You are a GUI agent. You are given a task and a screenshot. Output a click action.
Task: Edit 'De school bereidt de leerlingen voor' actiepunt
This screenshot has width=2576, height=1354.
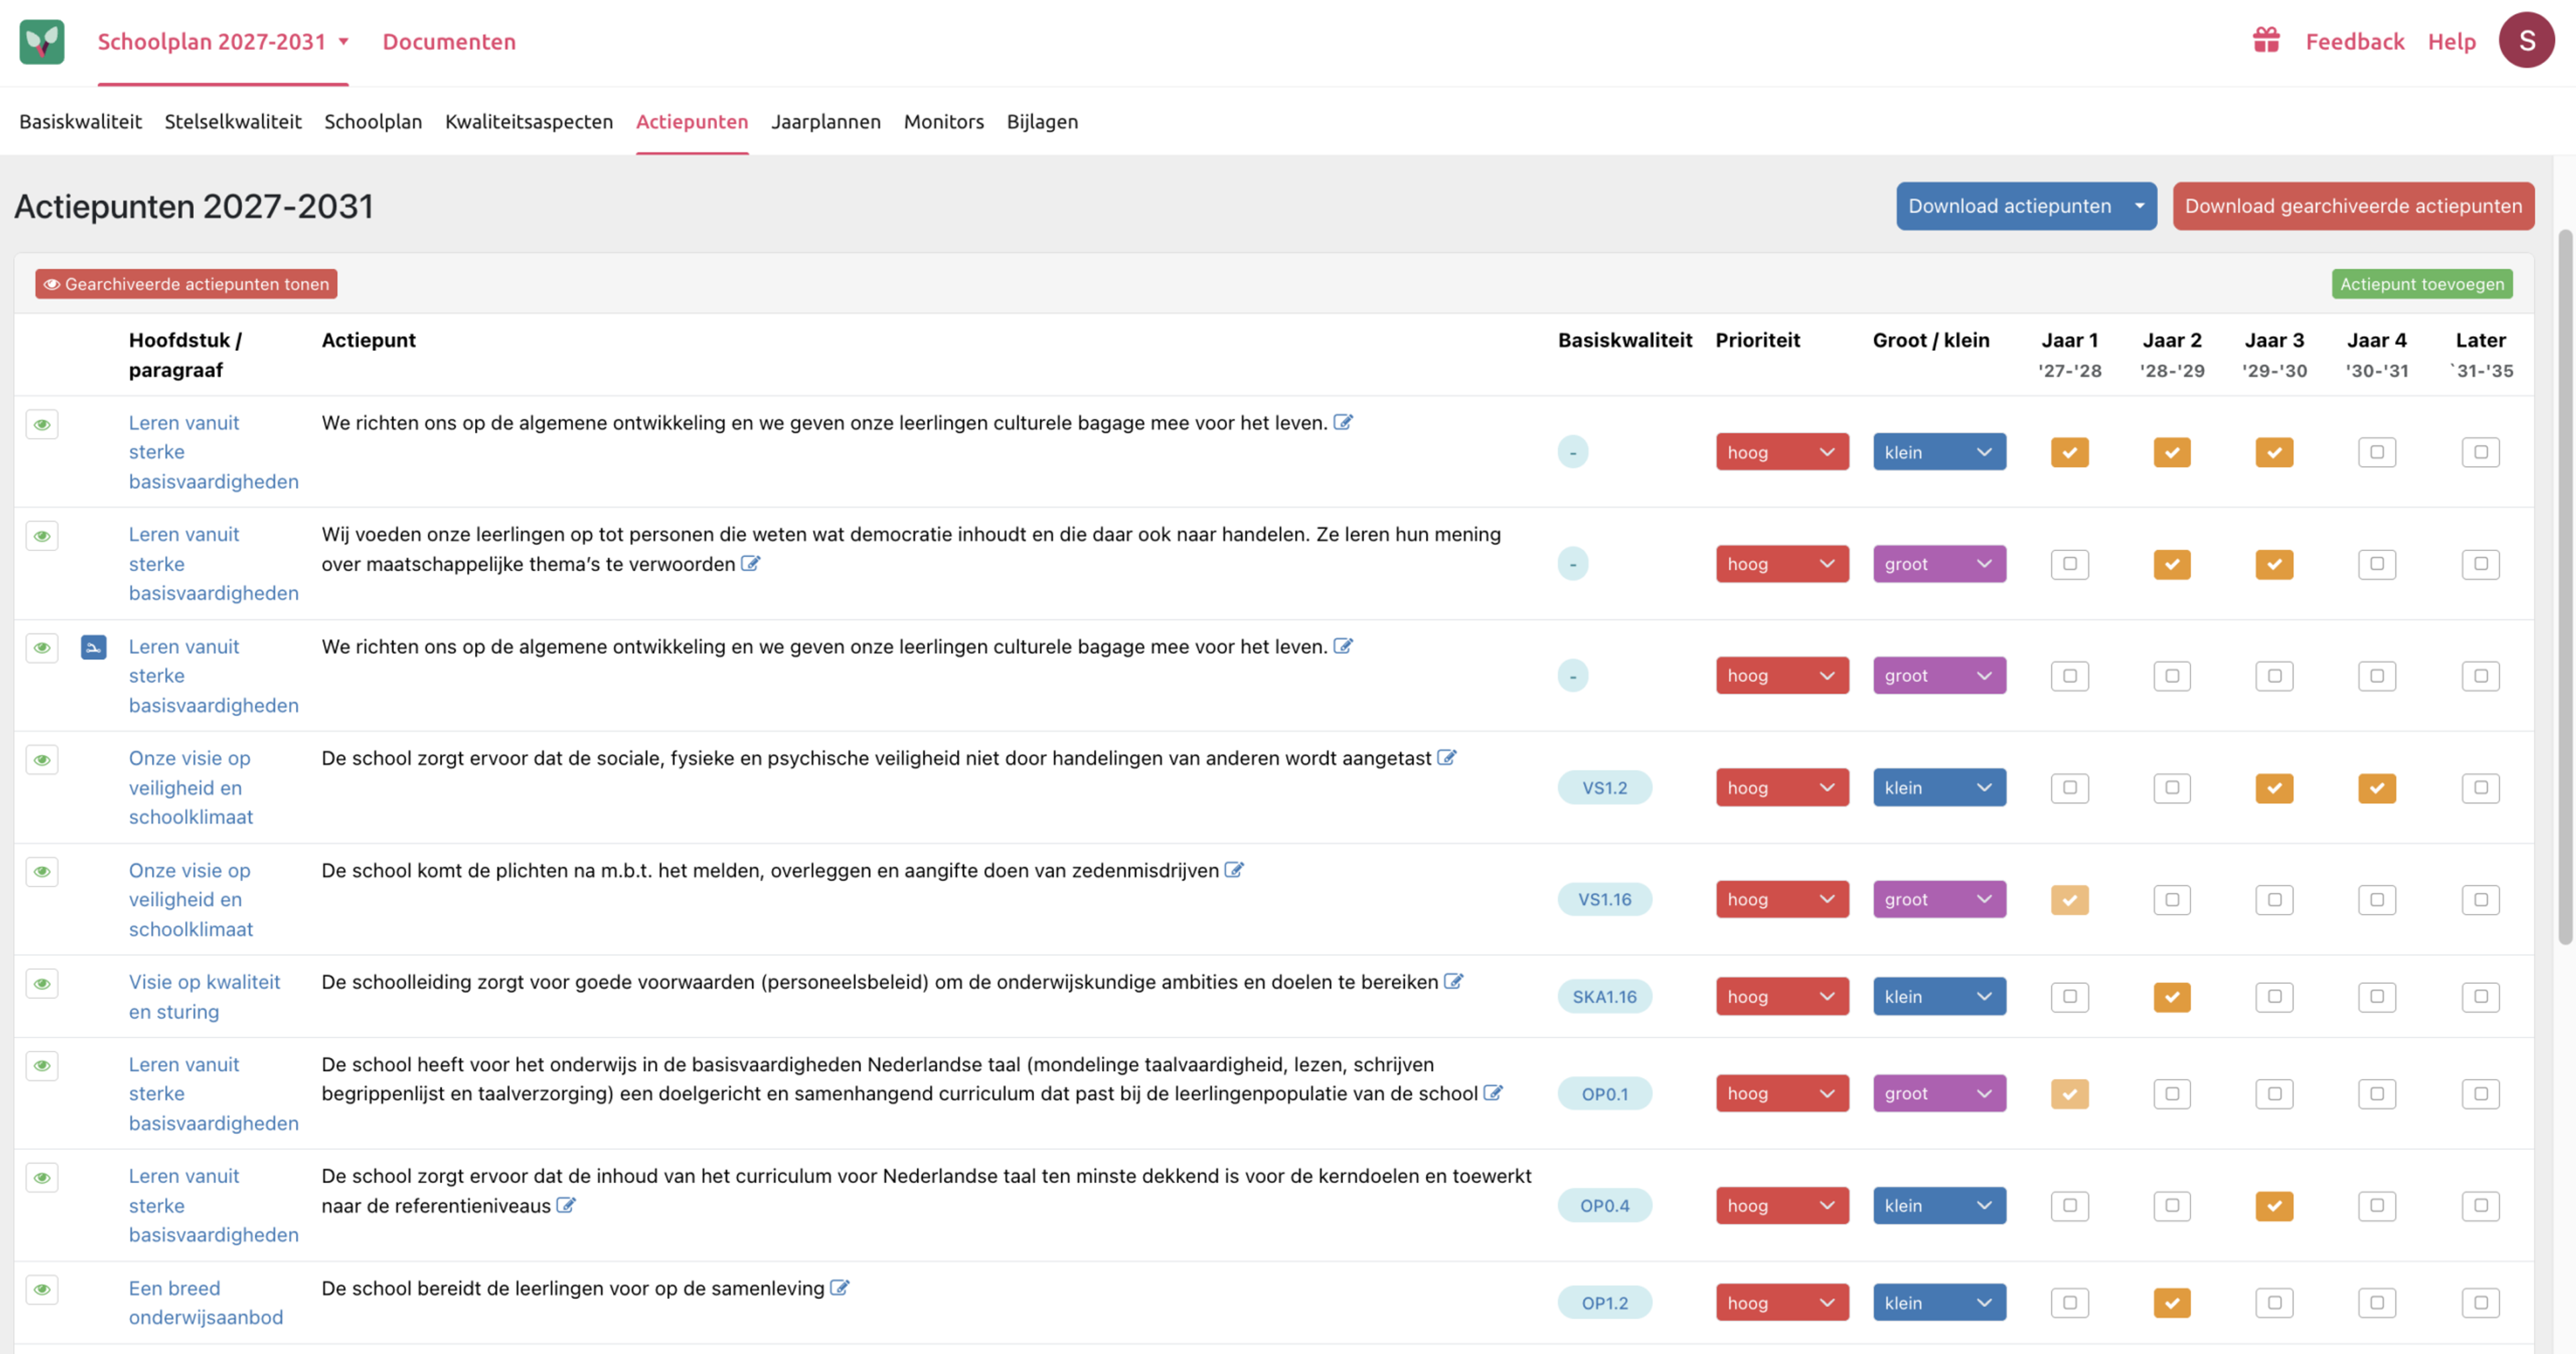839,1288
